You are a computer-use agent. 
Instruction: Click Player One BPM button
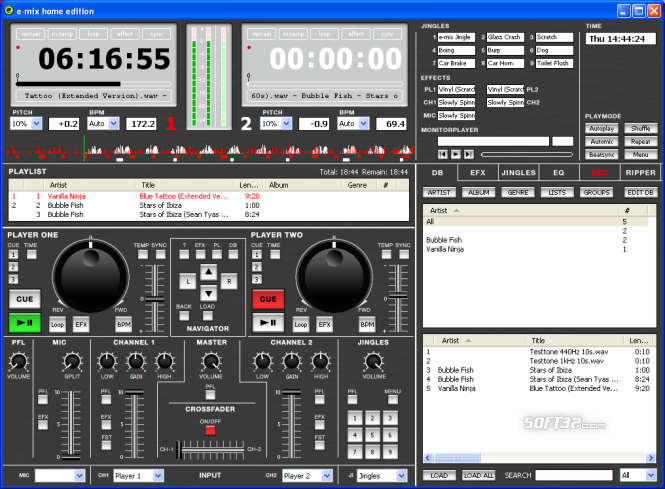[x=123, y=325]
